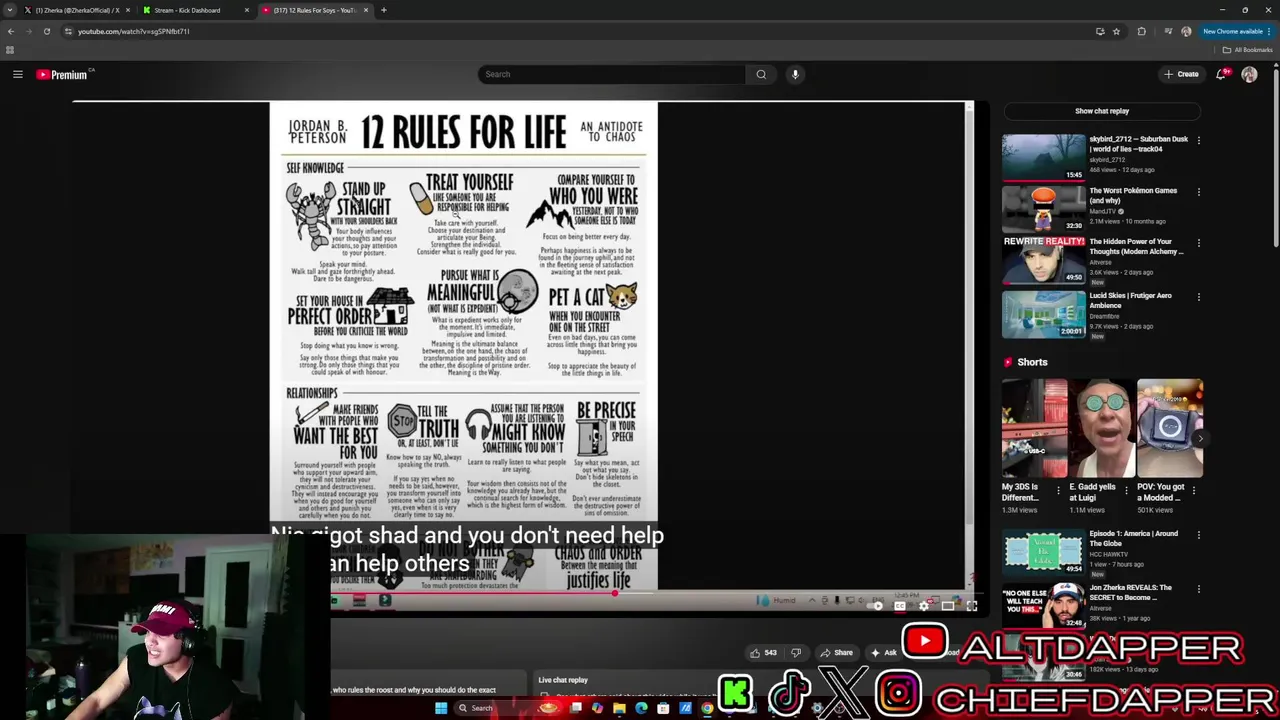This screenshot has width=1280, height=720.
Task: Enter fullscreen on the video player
Action: click(x=971, y=605)
